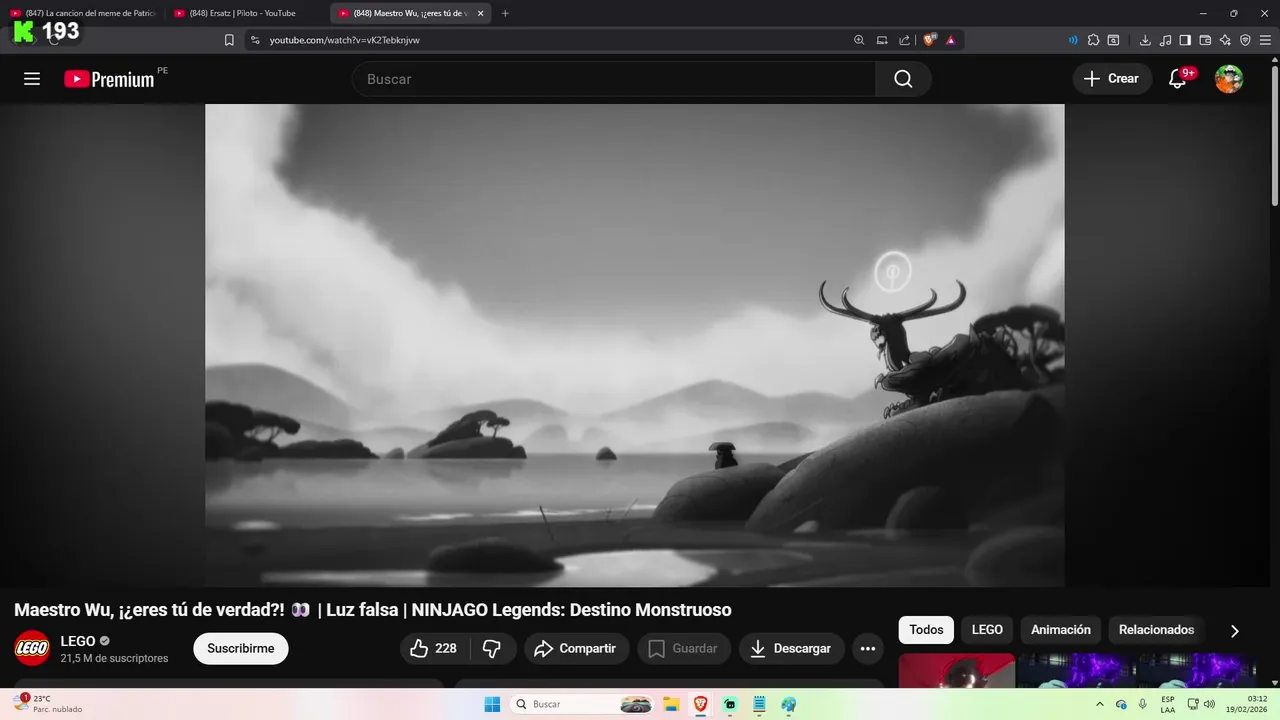Click the search magnifier button
Screen dimensions: 1280x720
click(903, 79)
